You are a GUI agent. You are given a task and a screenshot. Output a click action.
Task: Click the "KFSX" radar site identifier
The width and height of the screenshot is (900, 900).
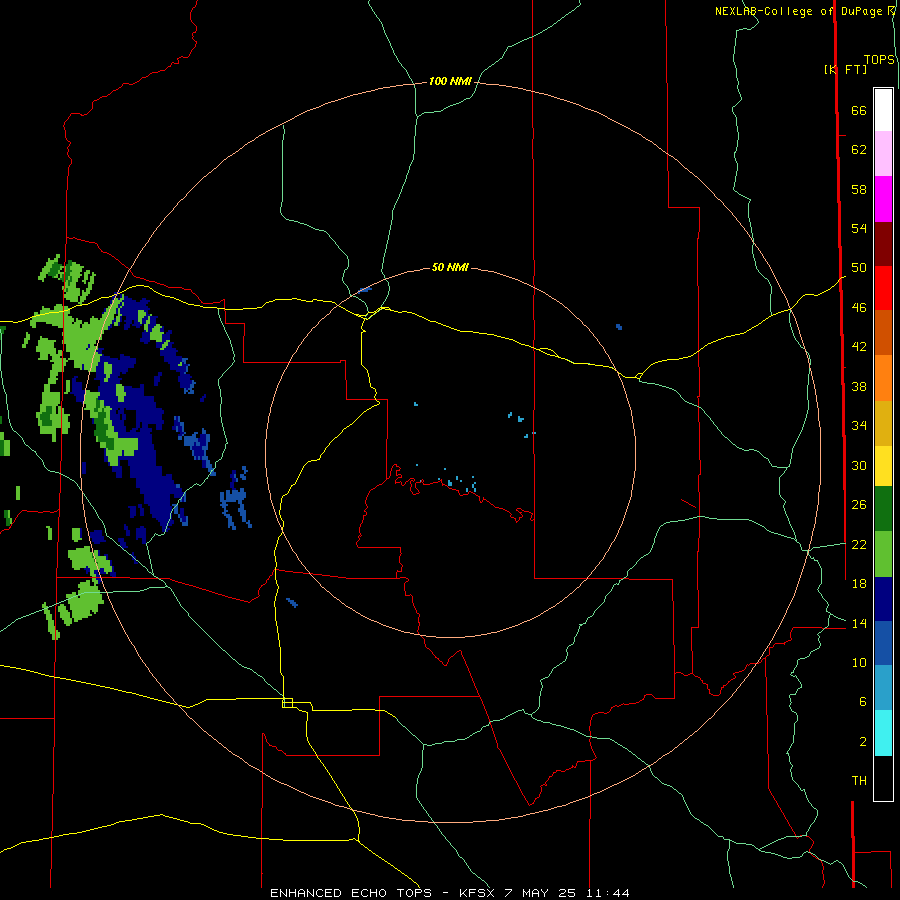(476, 893)
